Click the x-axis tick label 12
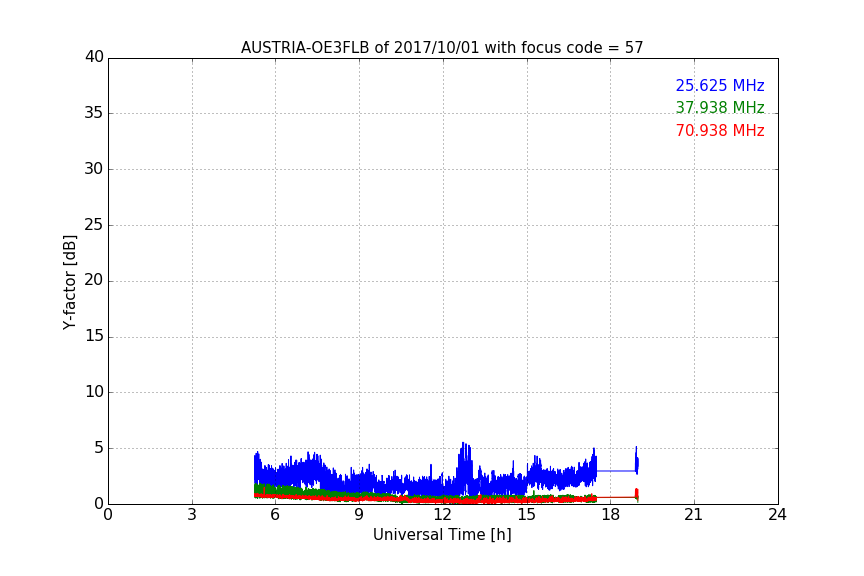This screenshot has width=864, height=576. (443, 515)
